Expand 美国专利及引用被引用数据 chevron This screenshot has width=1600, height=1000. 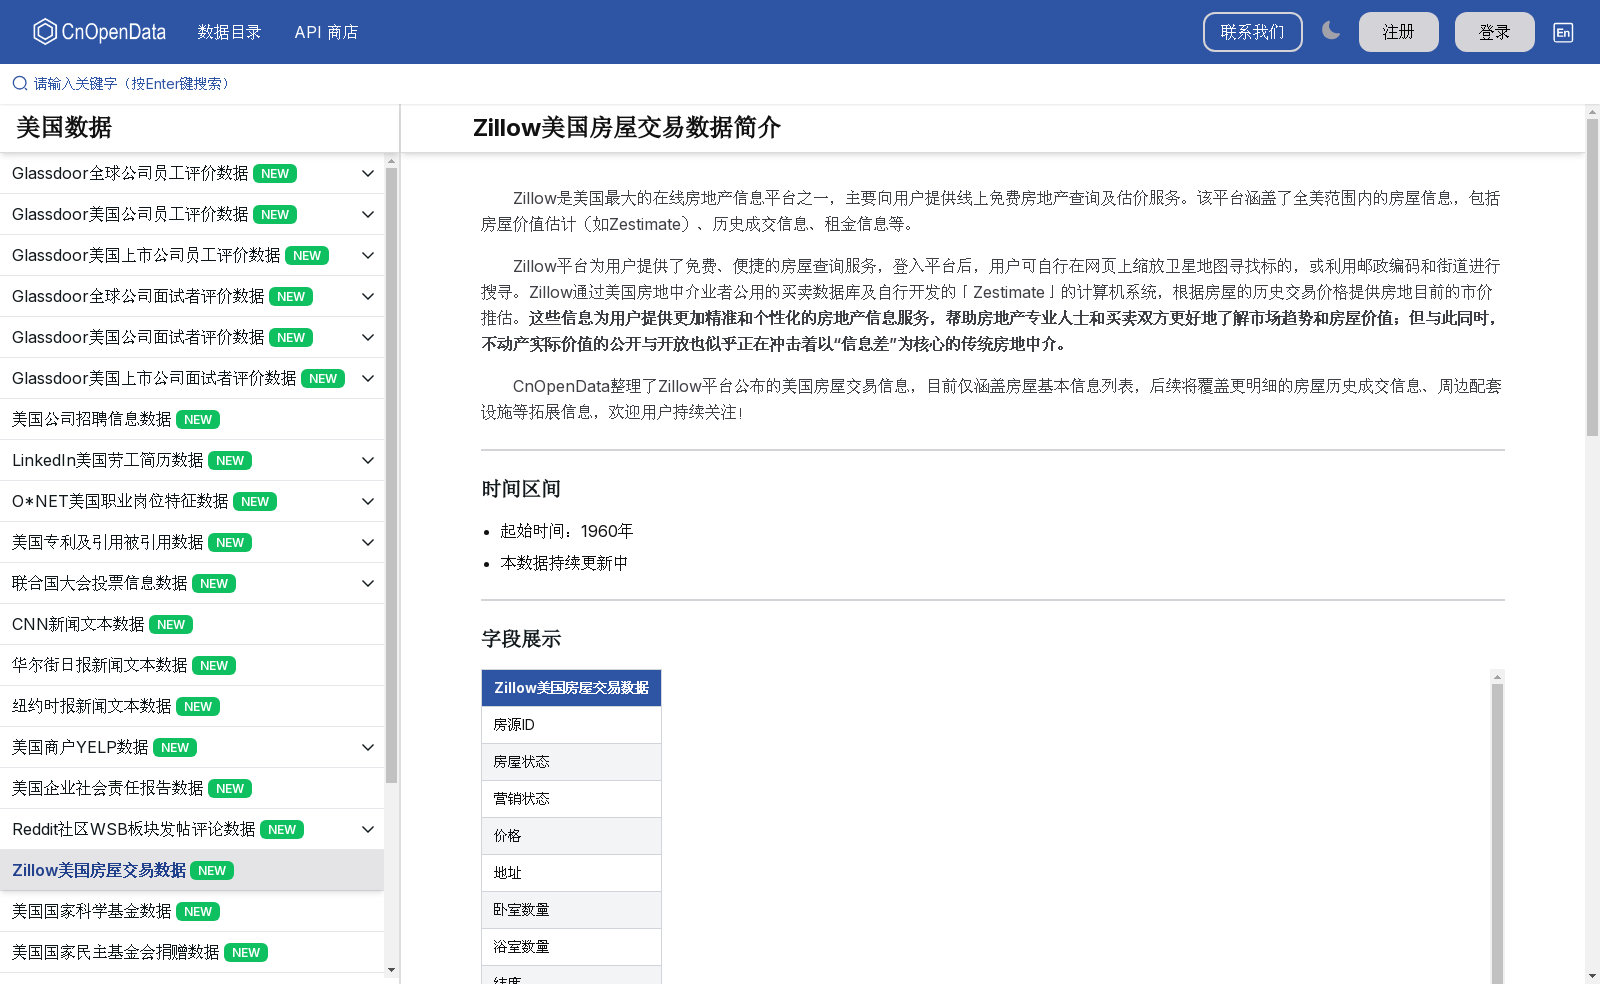point(368,542)
